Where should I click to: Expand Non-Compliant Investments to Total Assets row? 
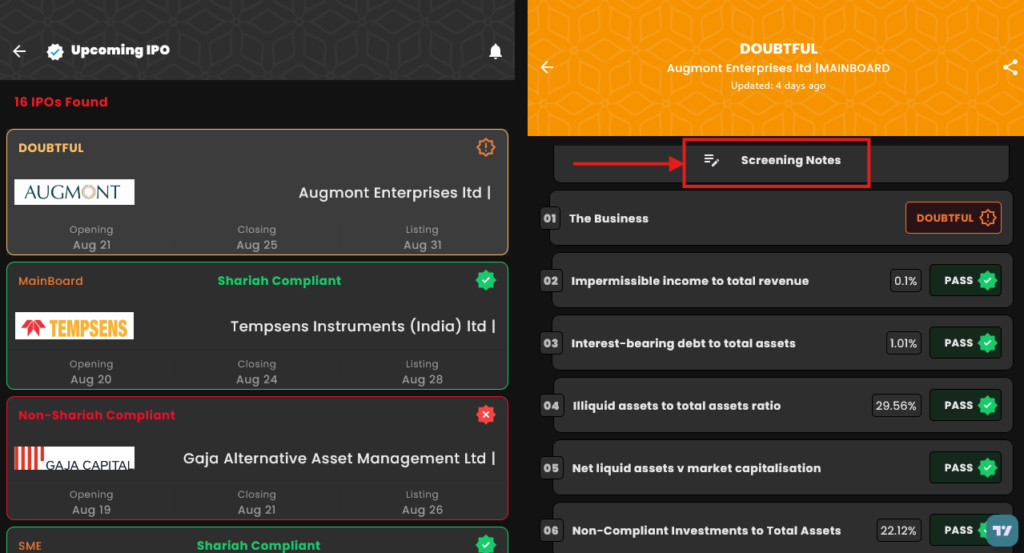tap(781, 529)
